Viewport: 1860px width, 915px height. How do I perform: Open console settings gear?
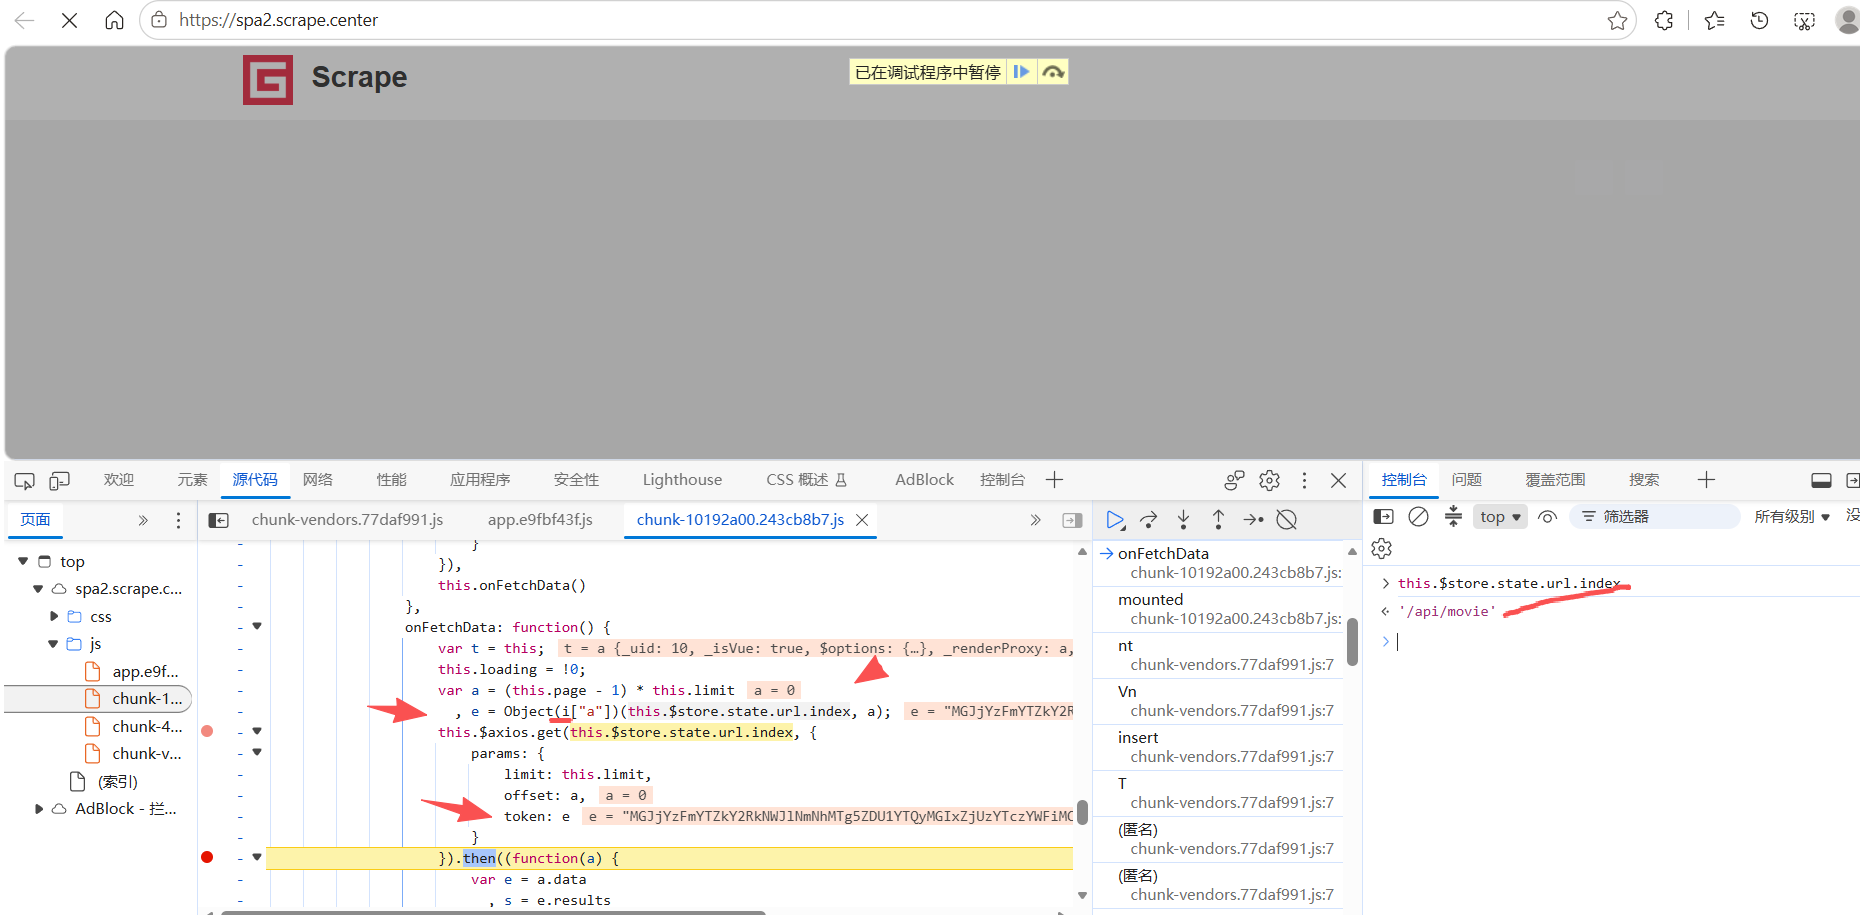tap(1382, 549)
